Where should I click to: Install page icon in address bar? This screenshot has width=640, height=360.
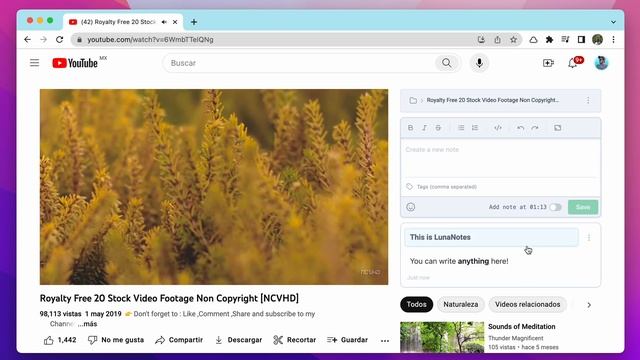pos(481,40)
